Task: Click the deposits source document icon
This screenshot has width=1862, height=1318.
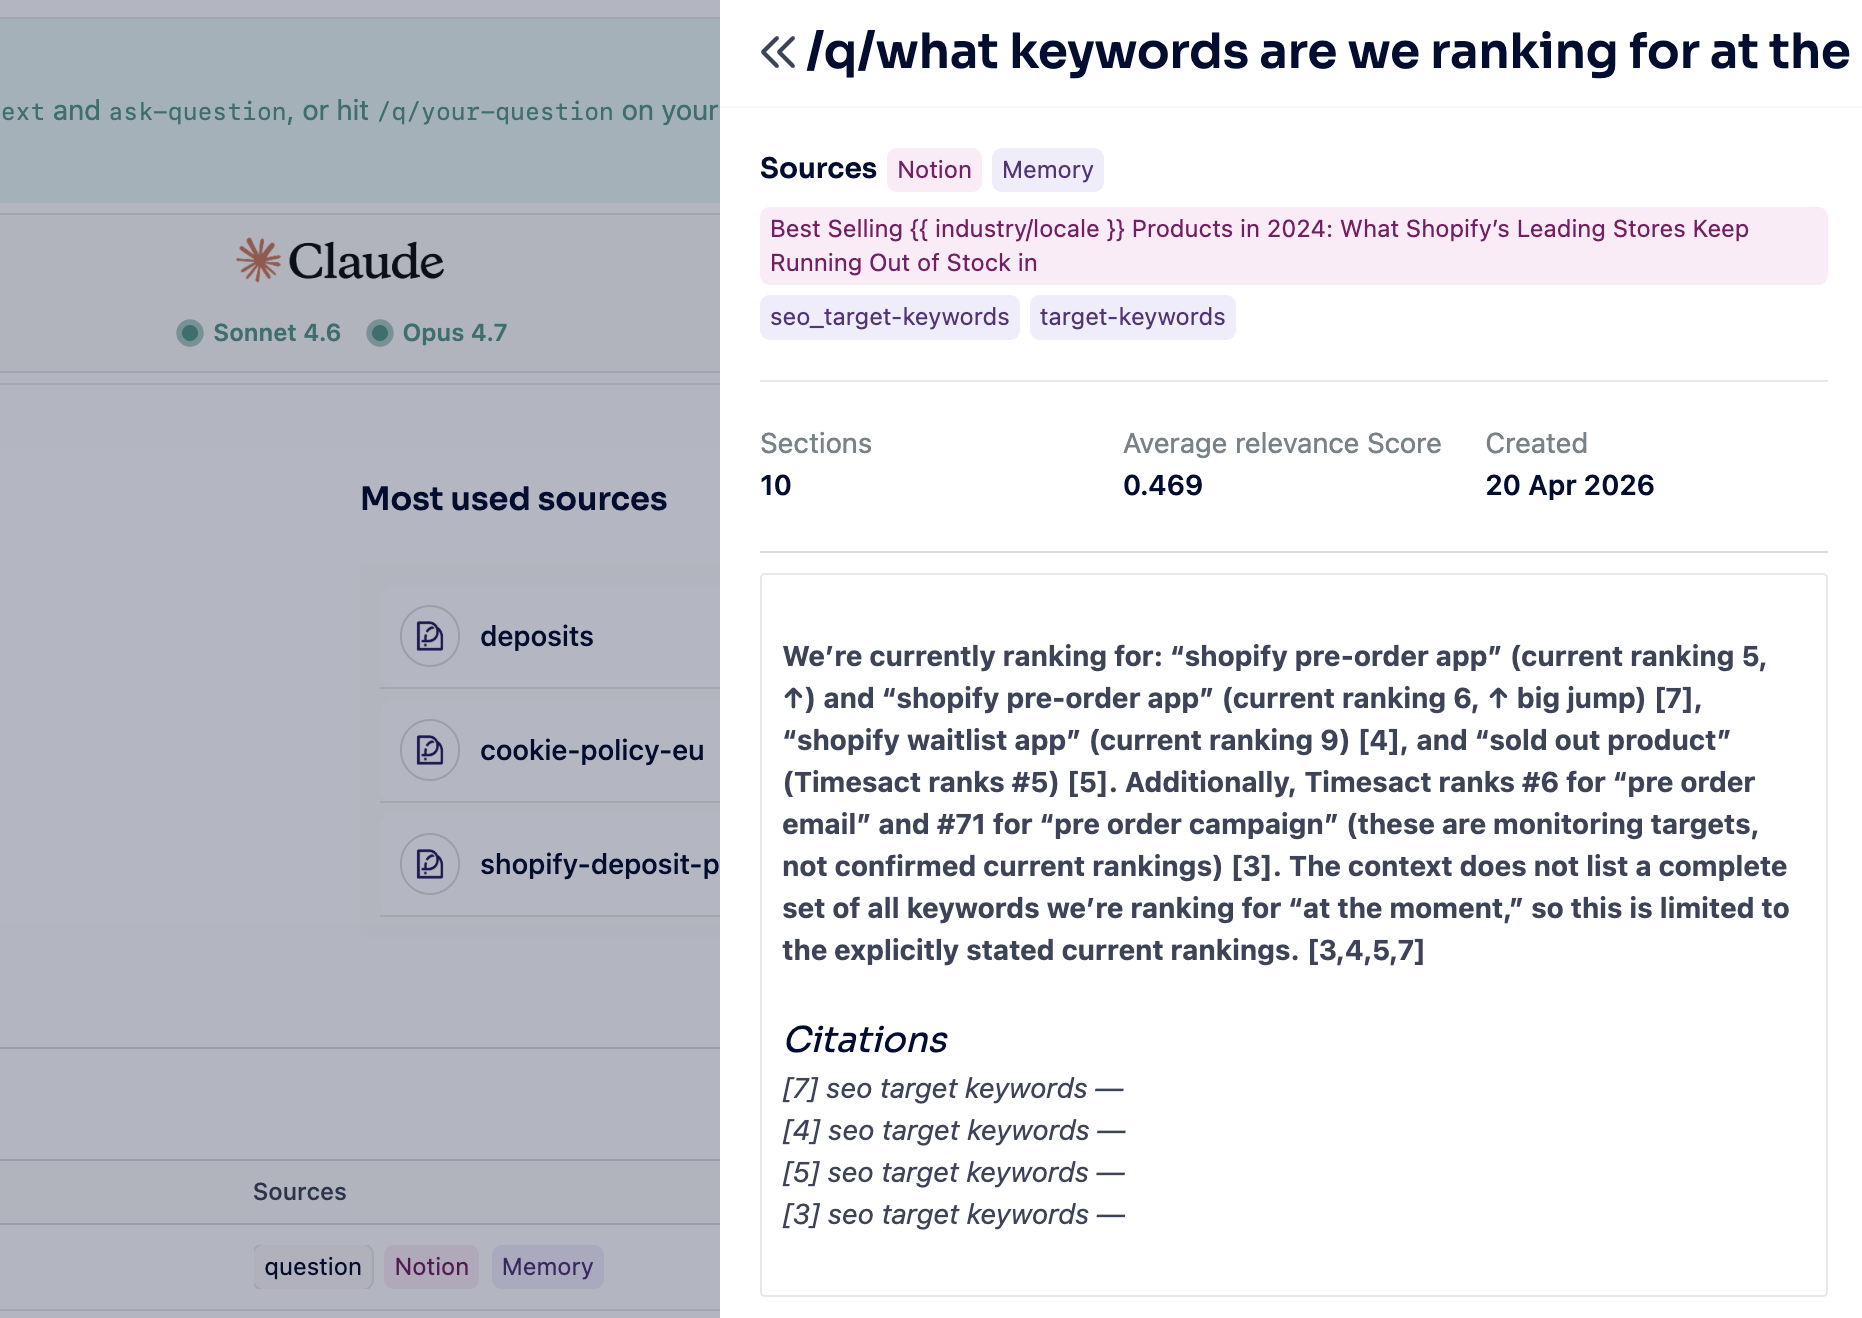Action: pyautogui.click(x=430, y=636)
